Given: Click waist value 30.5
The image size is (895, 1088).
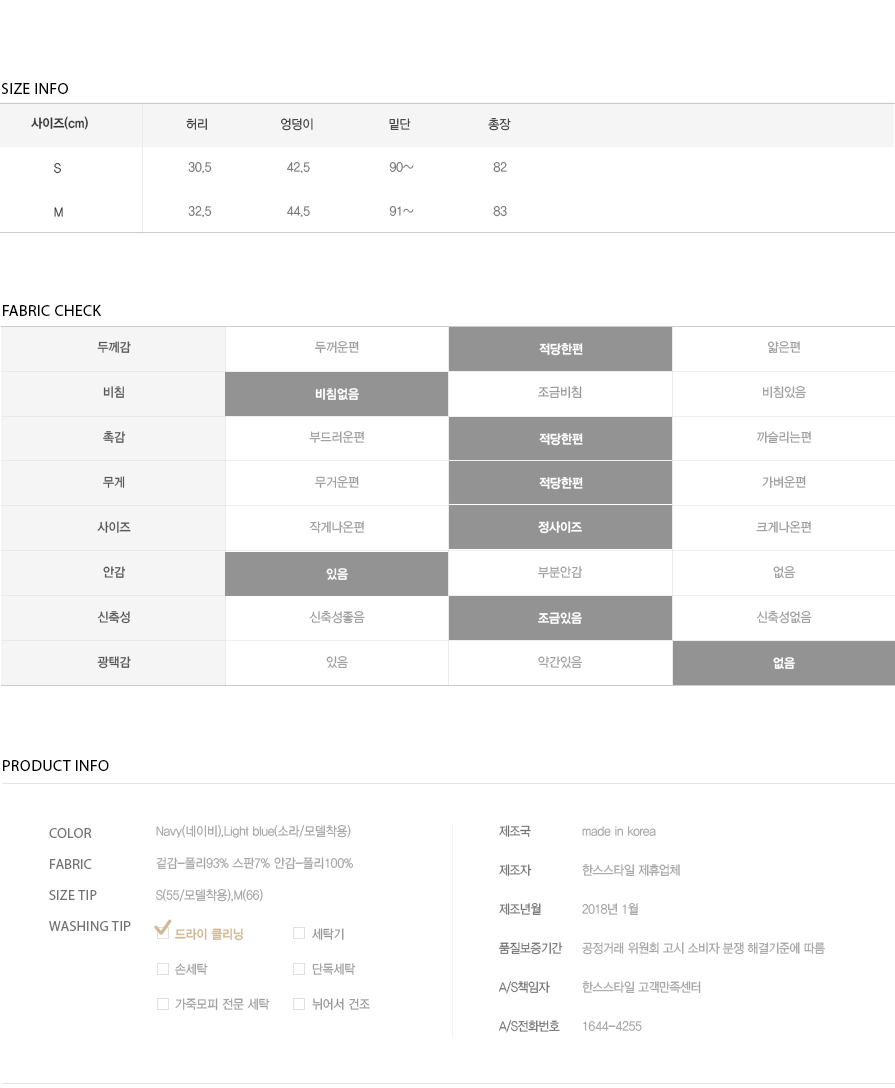Looking at the screenshot, I should point(200,167).
